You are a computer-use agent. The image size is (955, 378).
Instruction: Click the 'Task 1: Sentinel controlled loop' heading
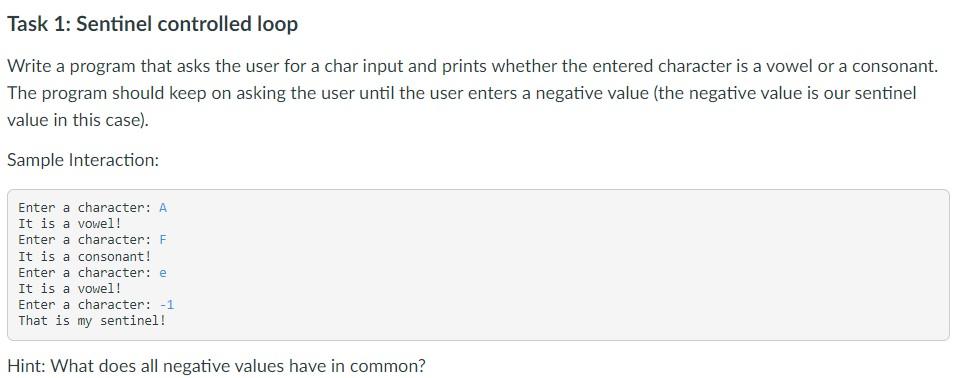pos(152,24)
